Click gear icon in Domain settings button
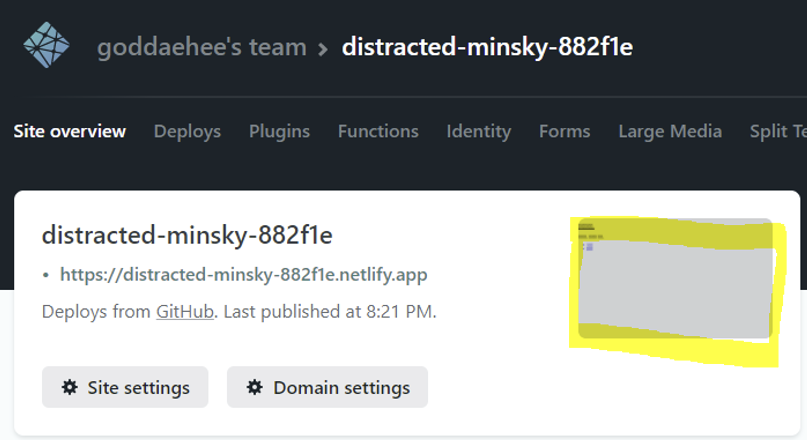This screenshot has width=807, height=440. click(x=254, y=387)
